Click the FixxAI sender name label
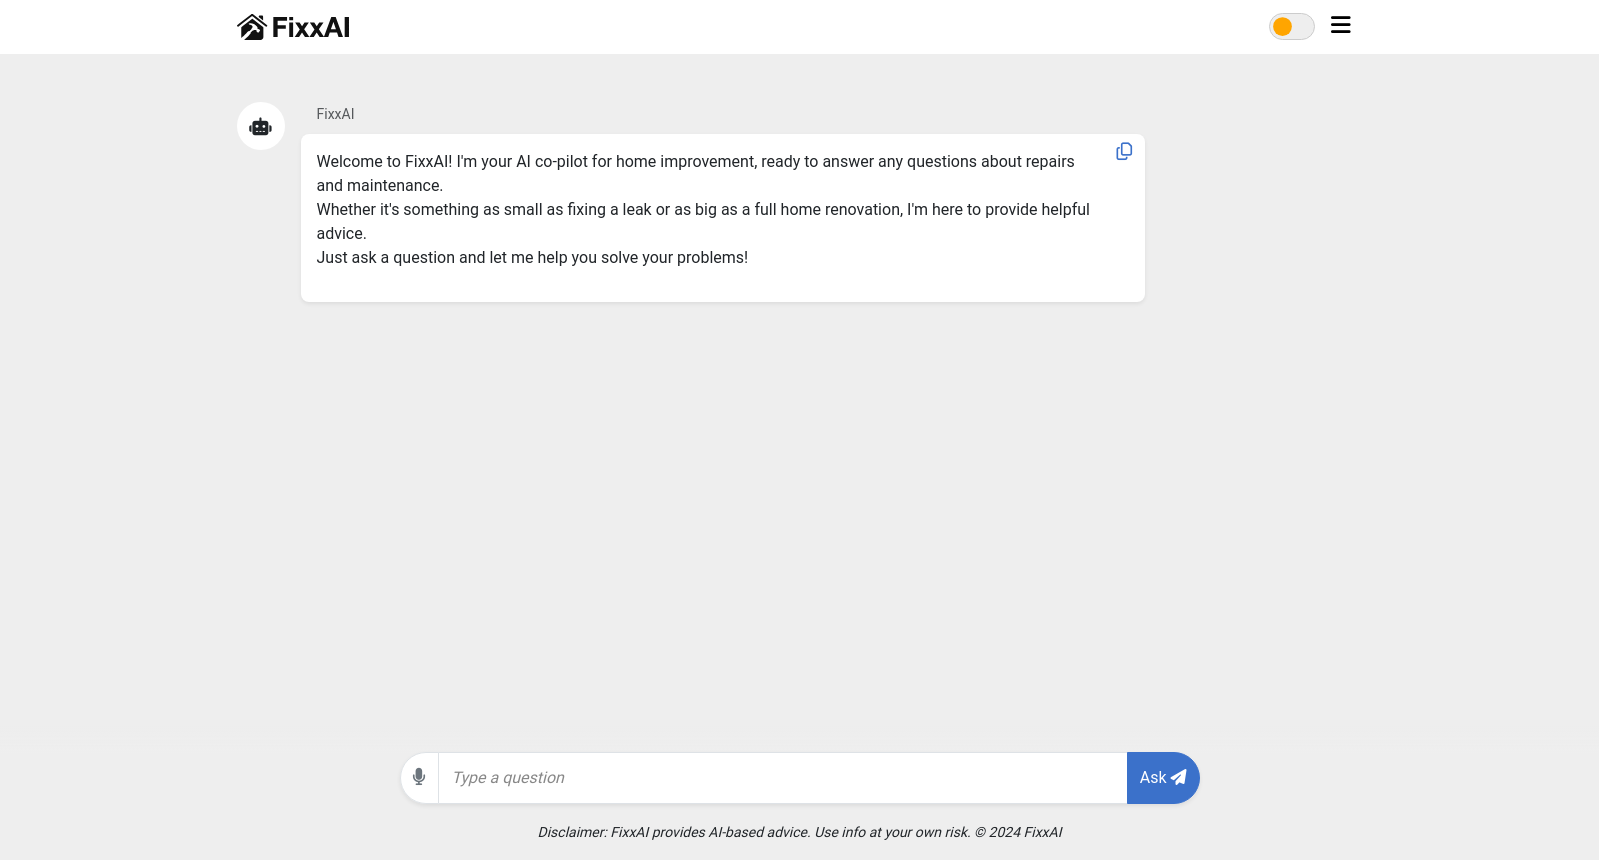This screenshot has width=1599, height=860. 335,114
